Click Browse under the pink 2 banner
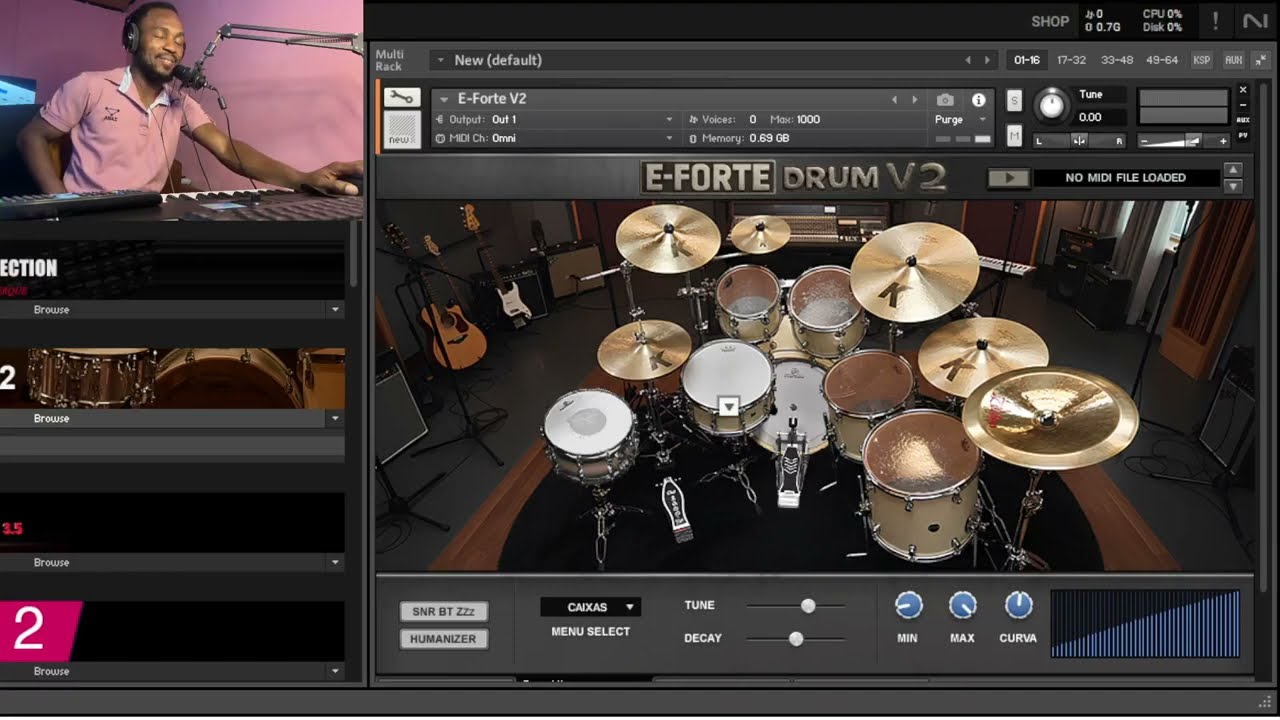This screenshot has width=1280, height=720. coord(52,671)
